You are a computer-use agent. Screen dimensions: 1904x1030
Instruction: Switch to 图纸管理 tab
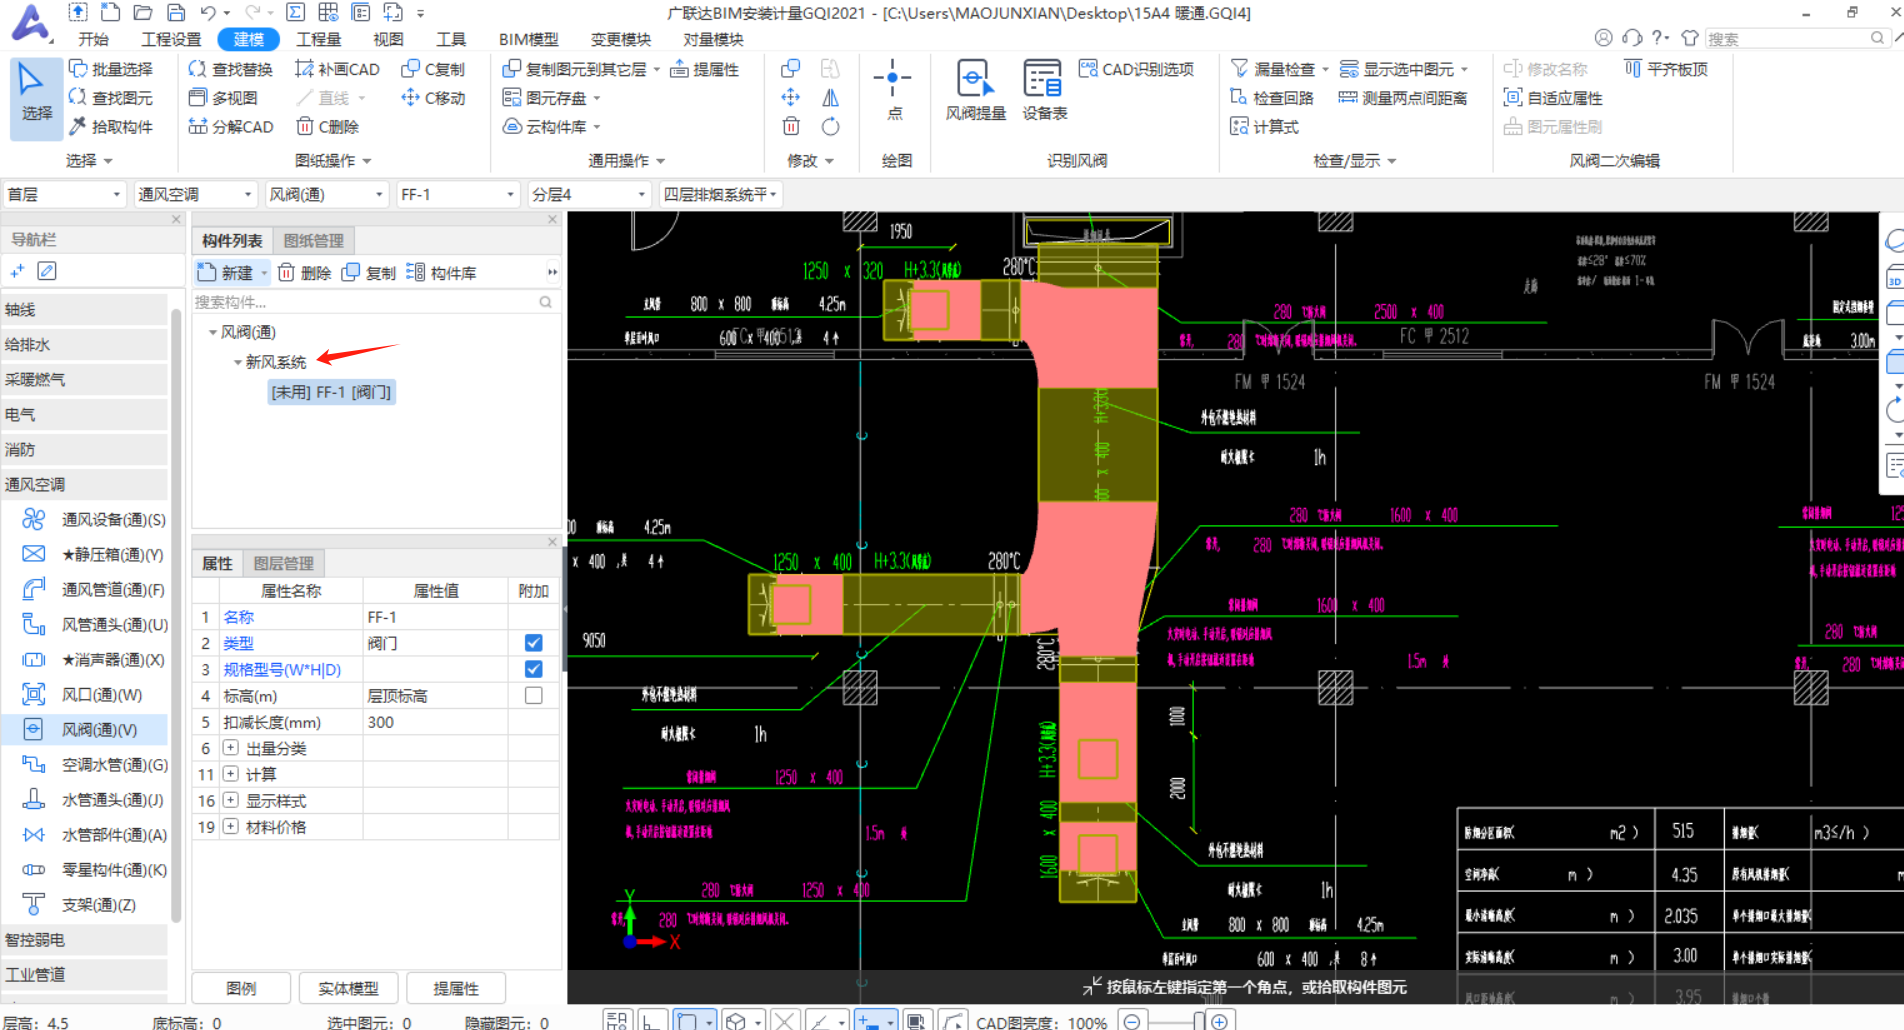point(313,241)
